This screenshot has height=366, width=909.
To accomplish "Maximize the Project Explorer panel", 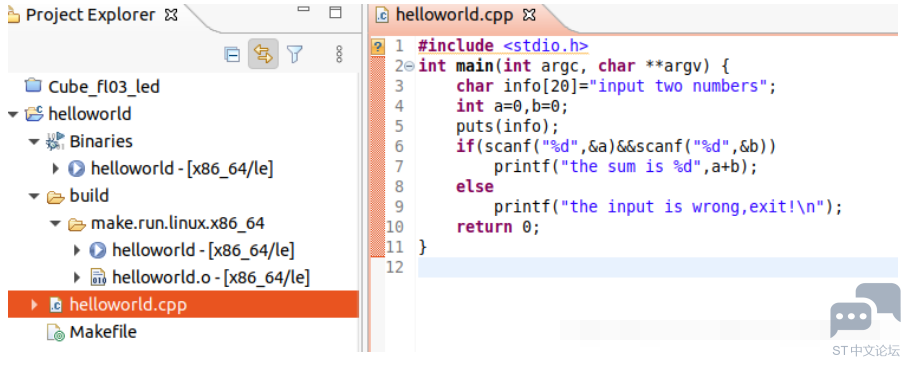I will pyautogui.click(x=335, y=12).
